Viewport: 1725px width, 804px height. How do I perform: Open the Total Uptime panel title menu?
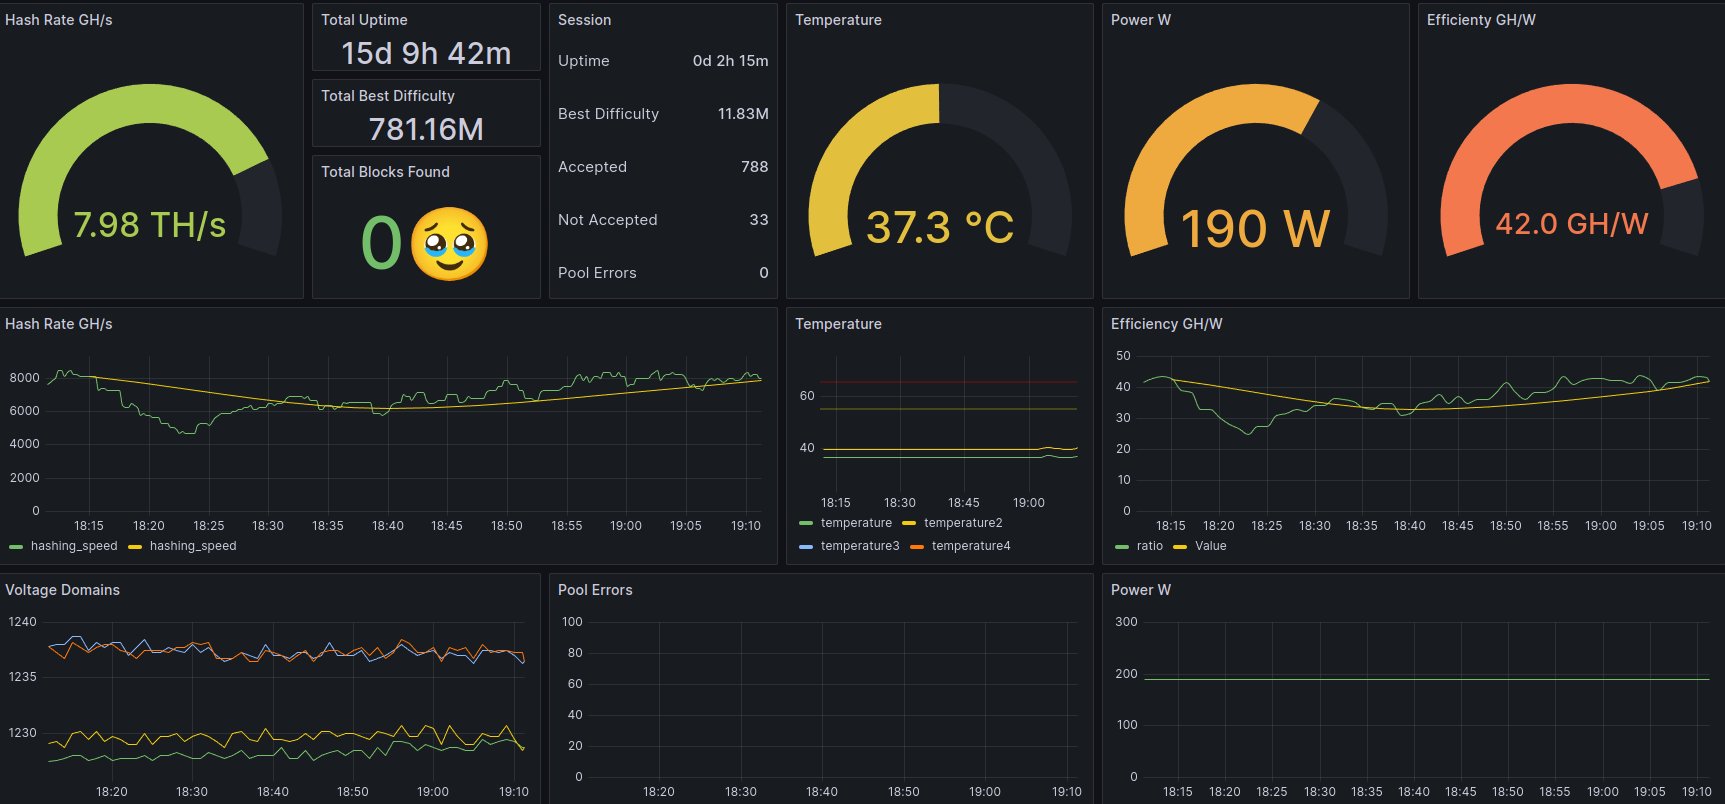click(x=364, y=20)
